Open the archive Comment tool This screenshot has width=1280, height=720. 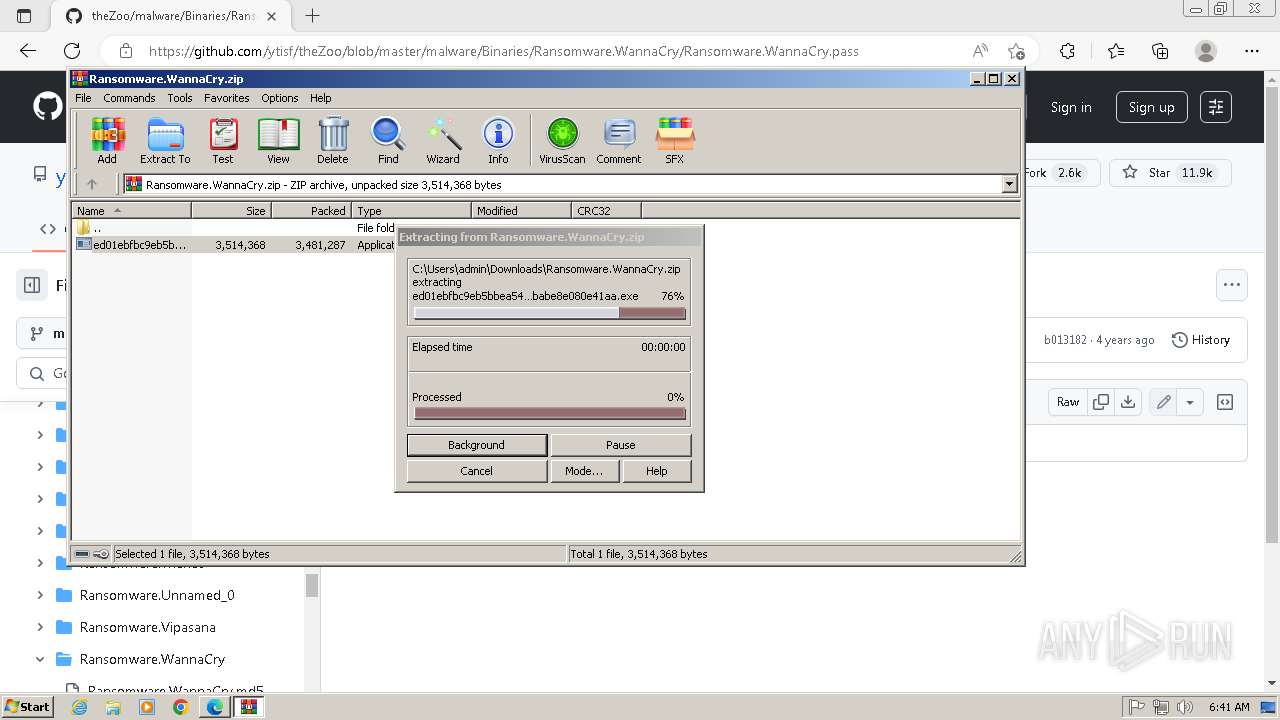tap(619, 140)
